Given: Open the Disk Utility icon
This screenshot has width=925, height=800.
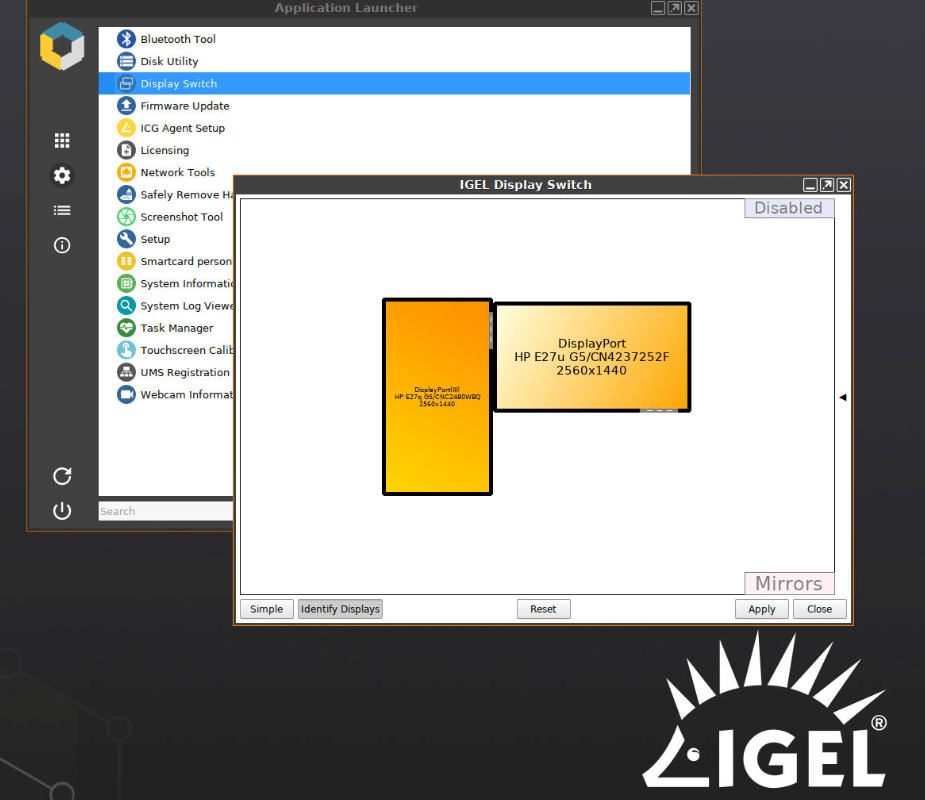Looking at the screenshot, I should [126, 61].
